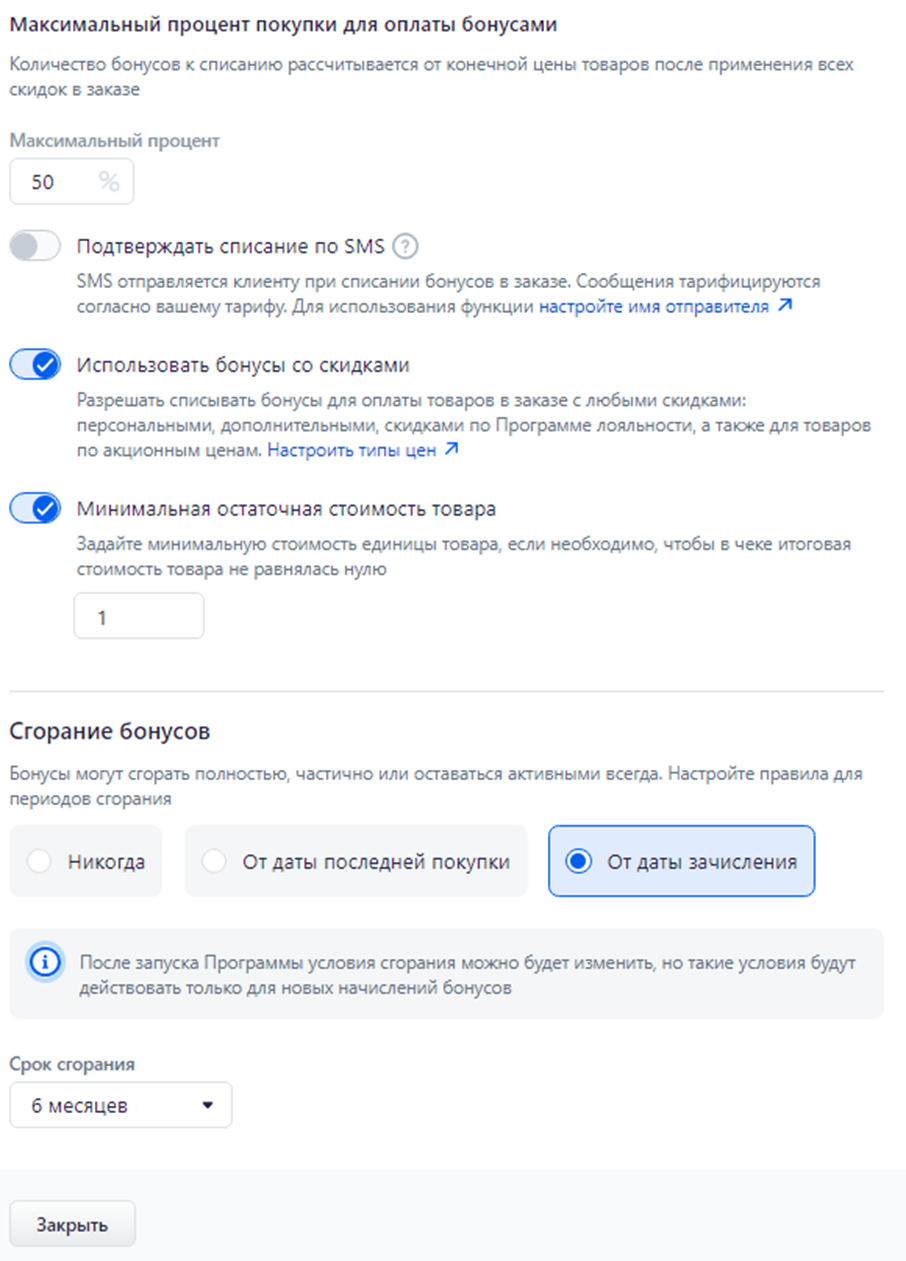
Task: Click the percent symbol in maximum percent field
Action: pyautogui.click(x=108, y=182)
